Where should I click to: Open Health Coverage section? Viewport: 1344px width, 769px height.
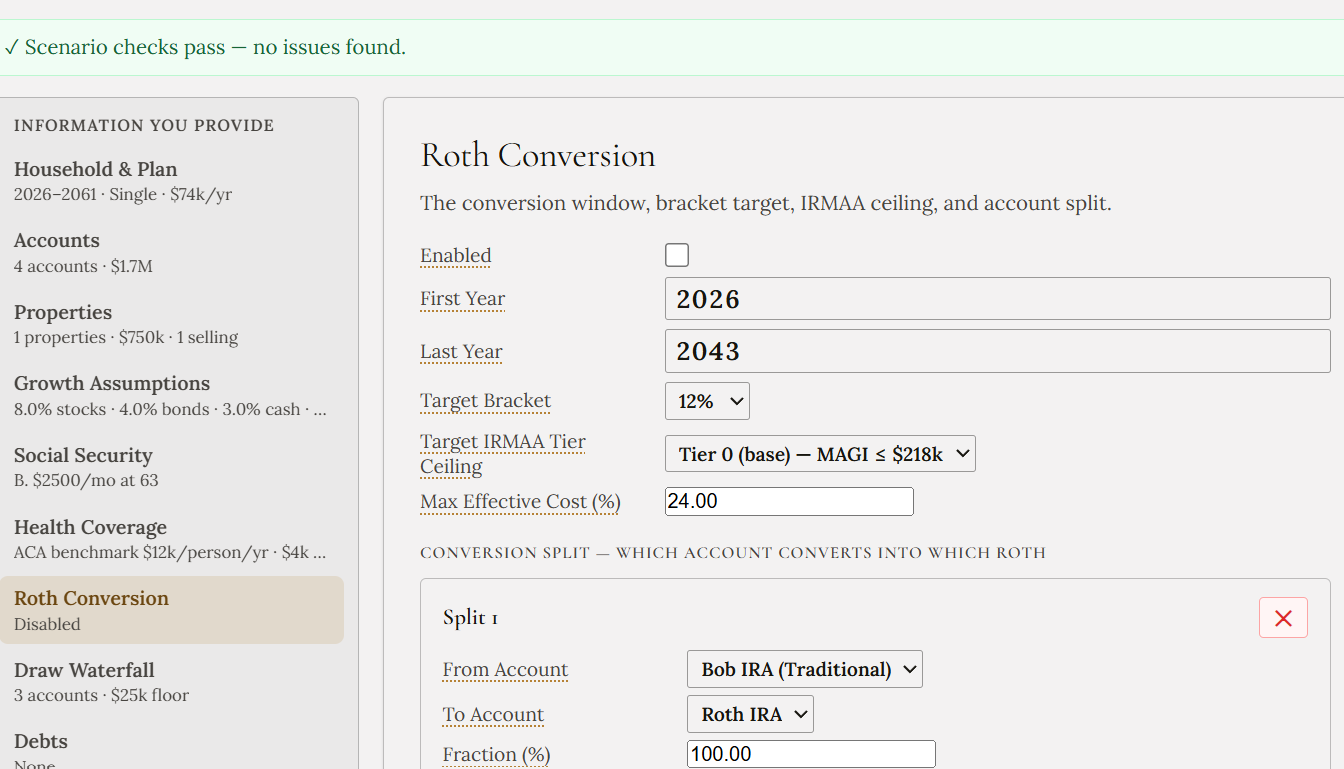point(172,539)
